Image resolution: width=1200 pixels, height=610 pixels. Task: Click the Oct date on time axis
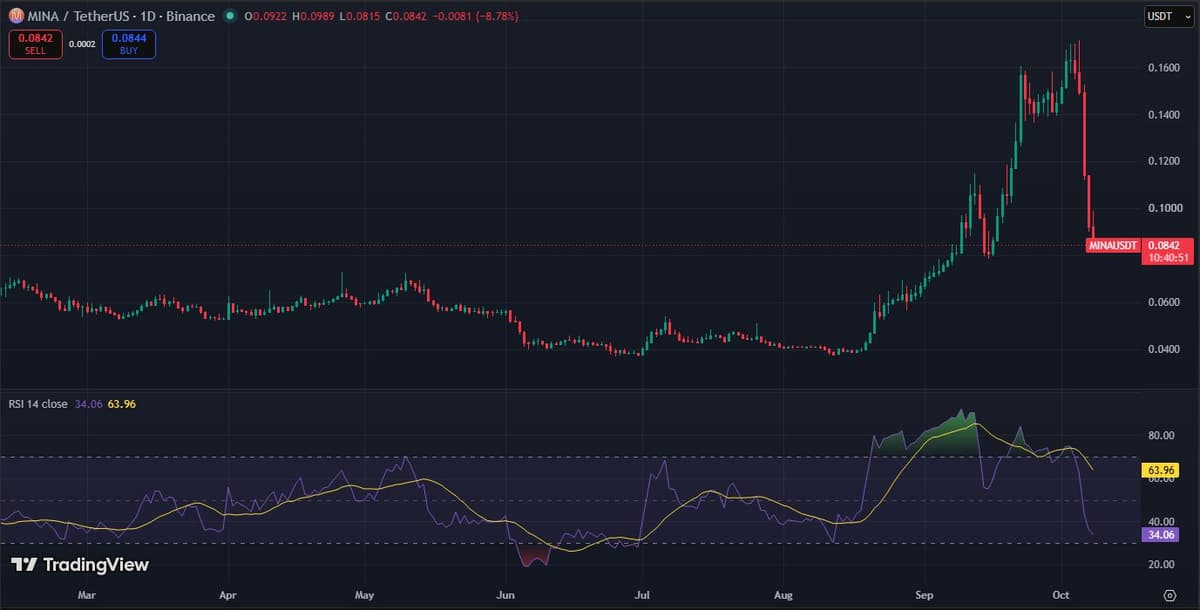(1060, 595)
